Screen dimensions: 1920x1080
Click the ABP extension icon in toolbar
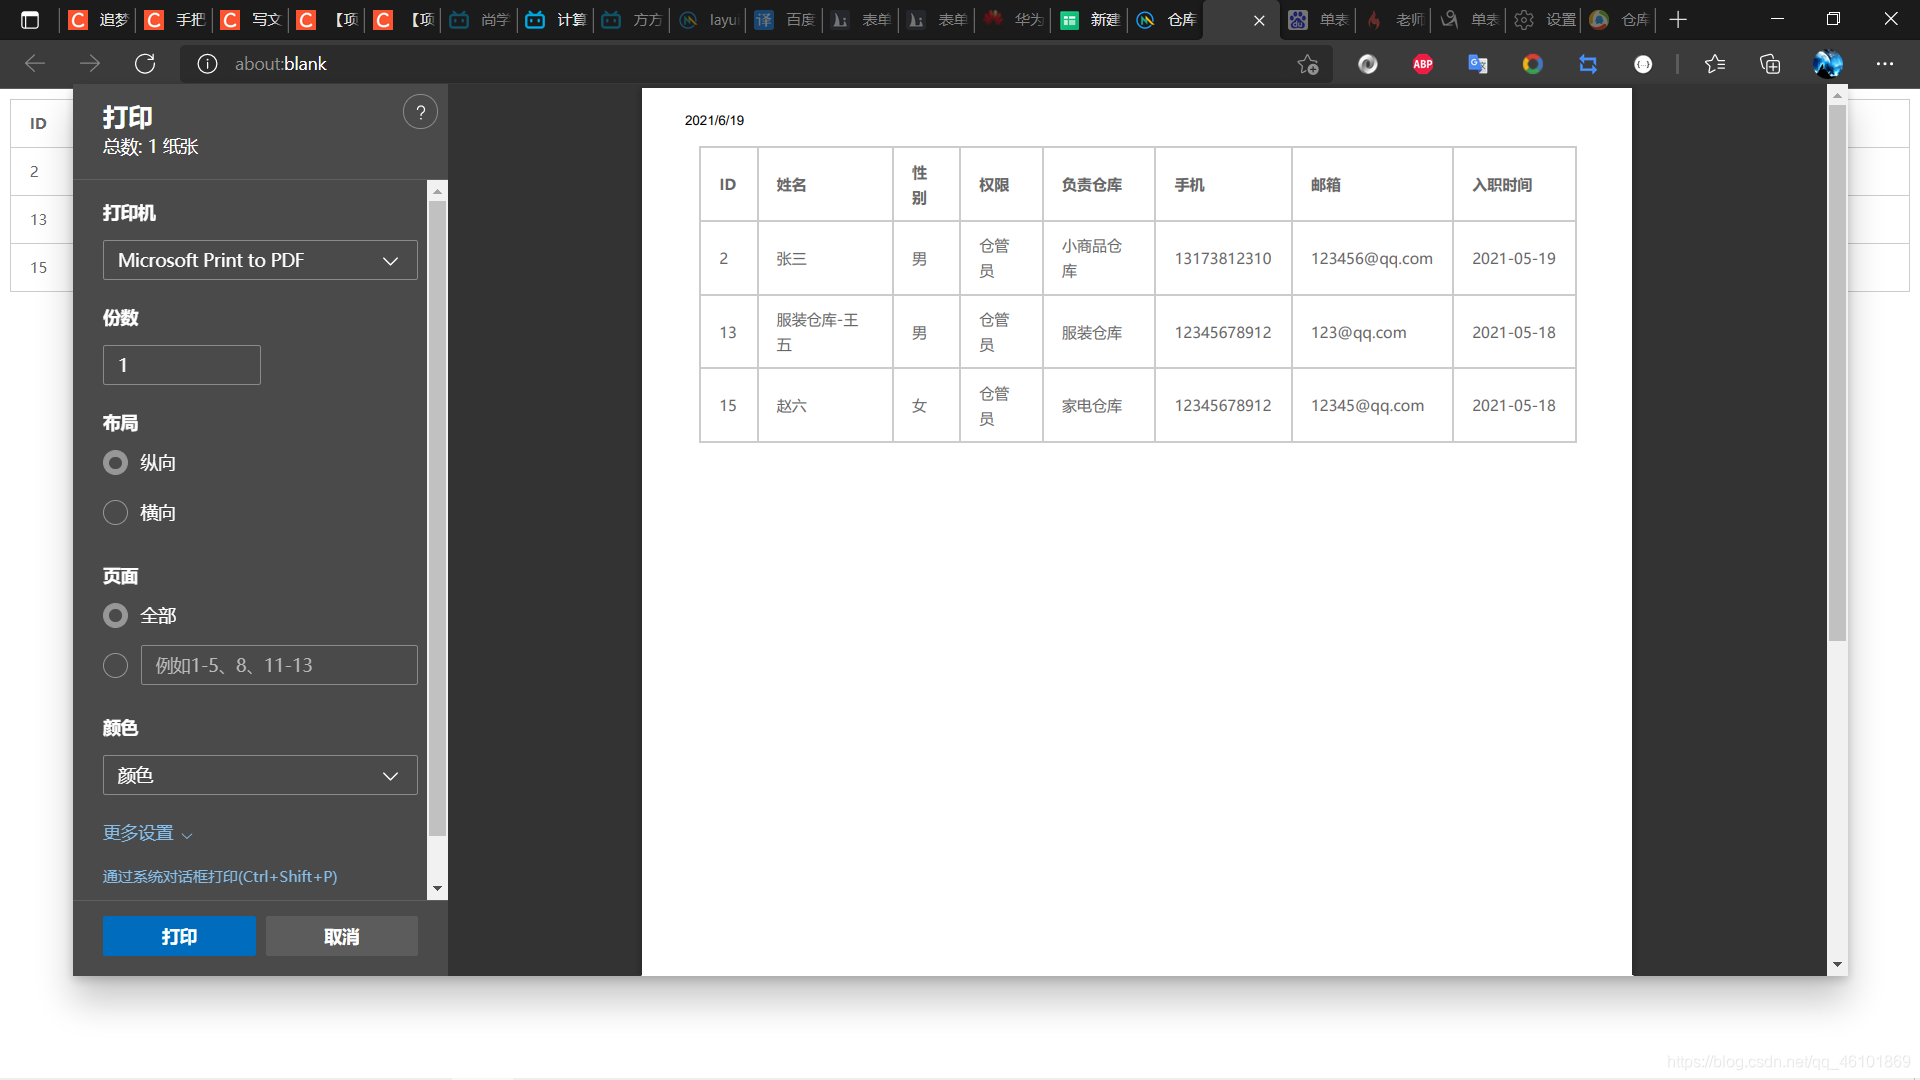click(x=1424, y=63)
